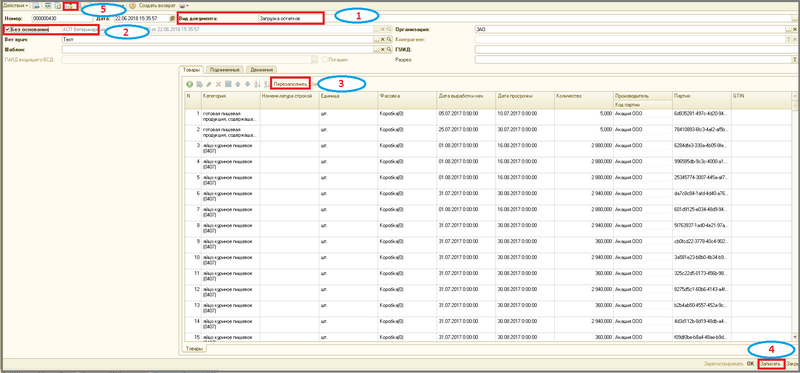The height and width of the screenshot is (373, 800).
Task: Click the Вет врач field with Тест
Action: (x=217, y=39)
